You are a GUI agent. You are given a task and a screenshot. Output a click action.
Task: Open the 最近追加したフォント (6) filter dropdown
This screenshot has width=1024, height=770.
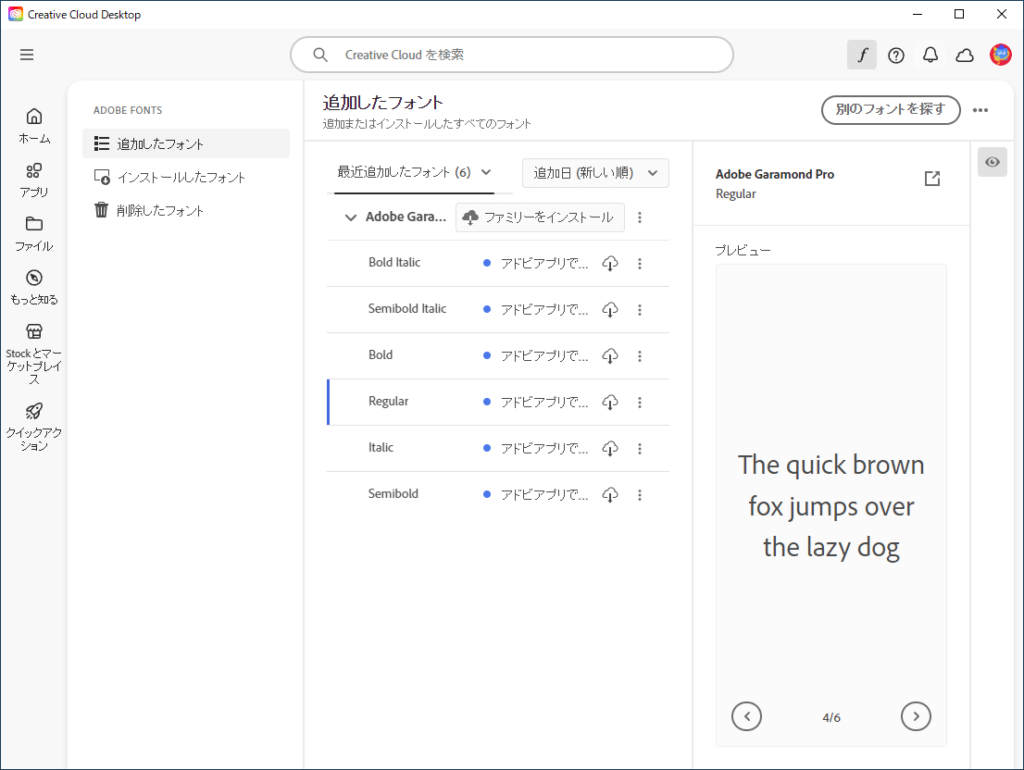414,172
